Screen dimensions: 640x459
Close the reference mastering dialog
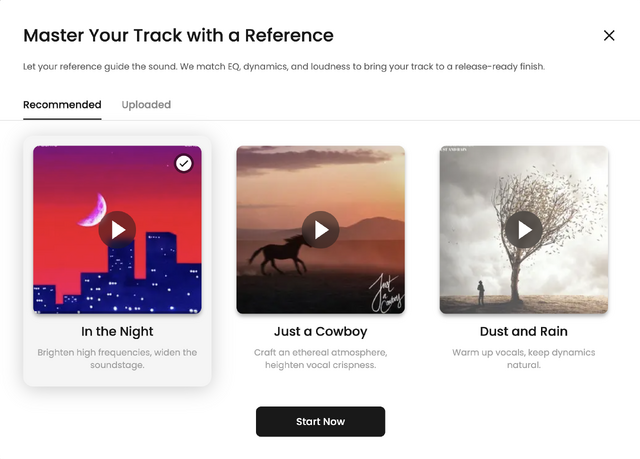coord(609,36)
